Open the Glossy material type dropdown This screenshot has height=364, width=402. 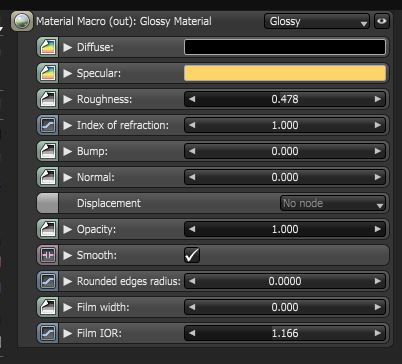coord(317,21)
